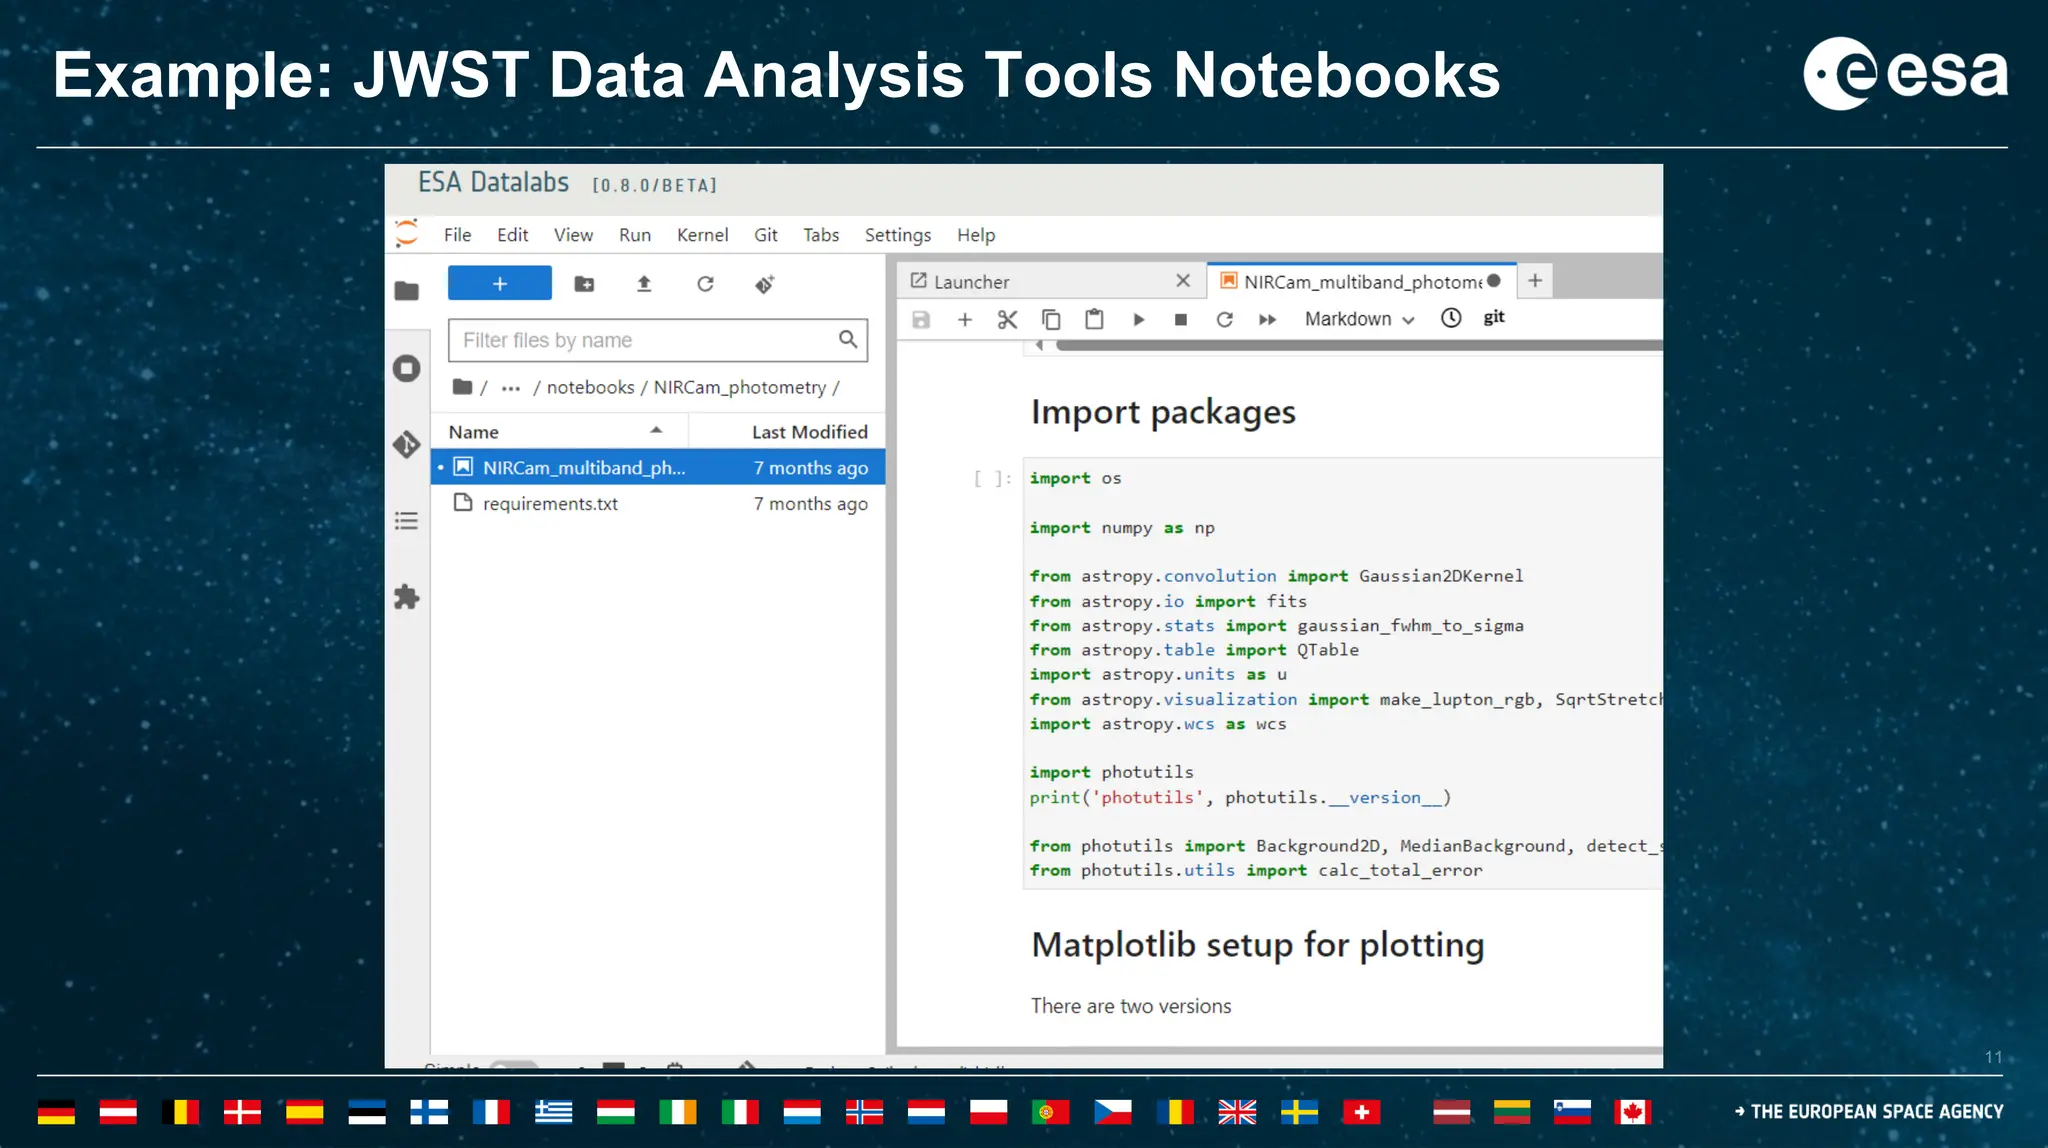The width and height of the screenshot is (2048, 1148).
Task: Click the cell execution prompt brackets
Action: [992, 479]
